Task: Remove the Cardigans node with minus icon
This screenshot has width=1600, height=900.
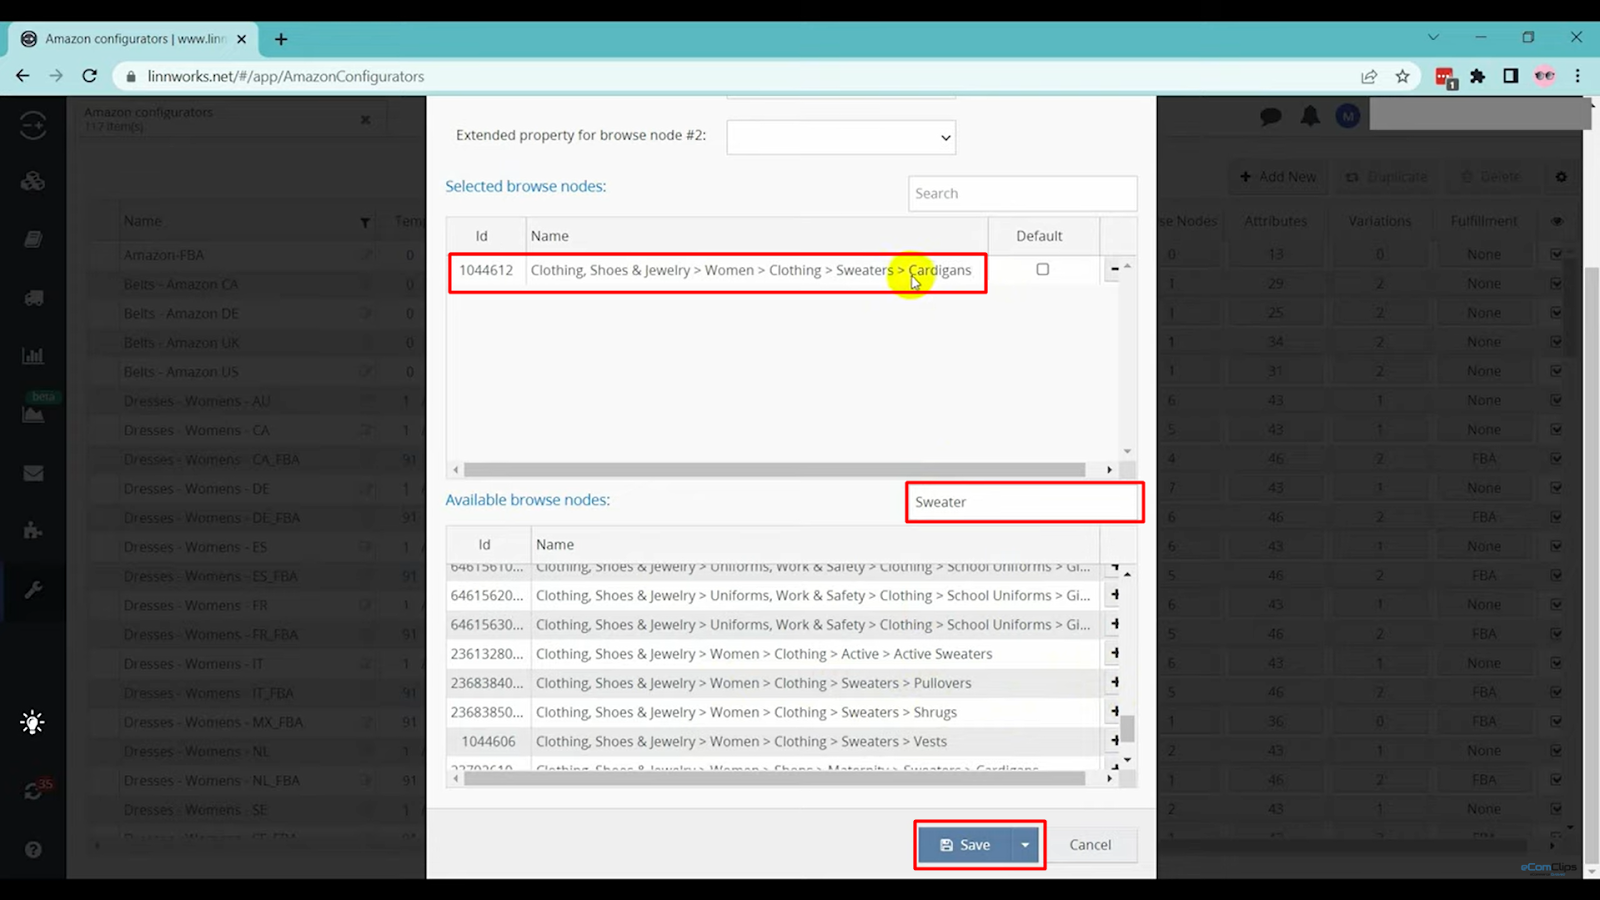Action: tap(1114, 269)
